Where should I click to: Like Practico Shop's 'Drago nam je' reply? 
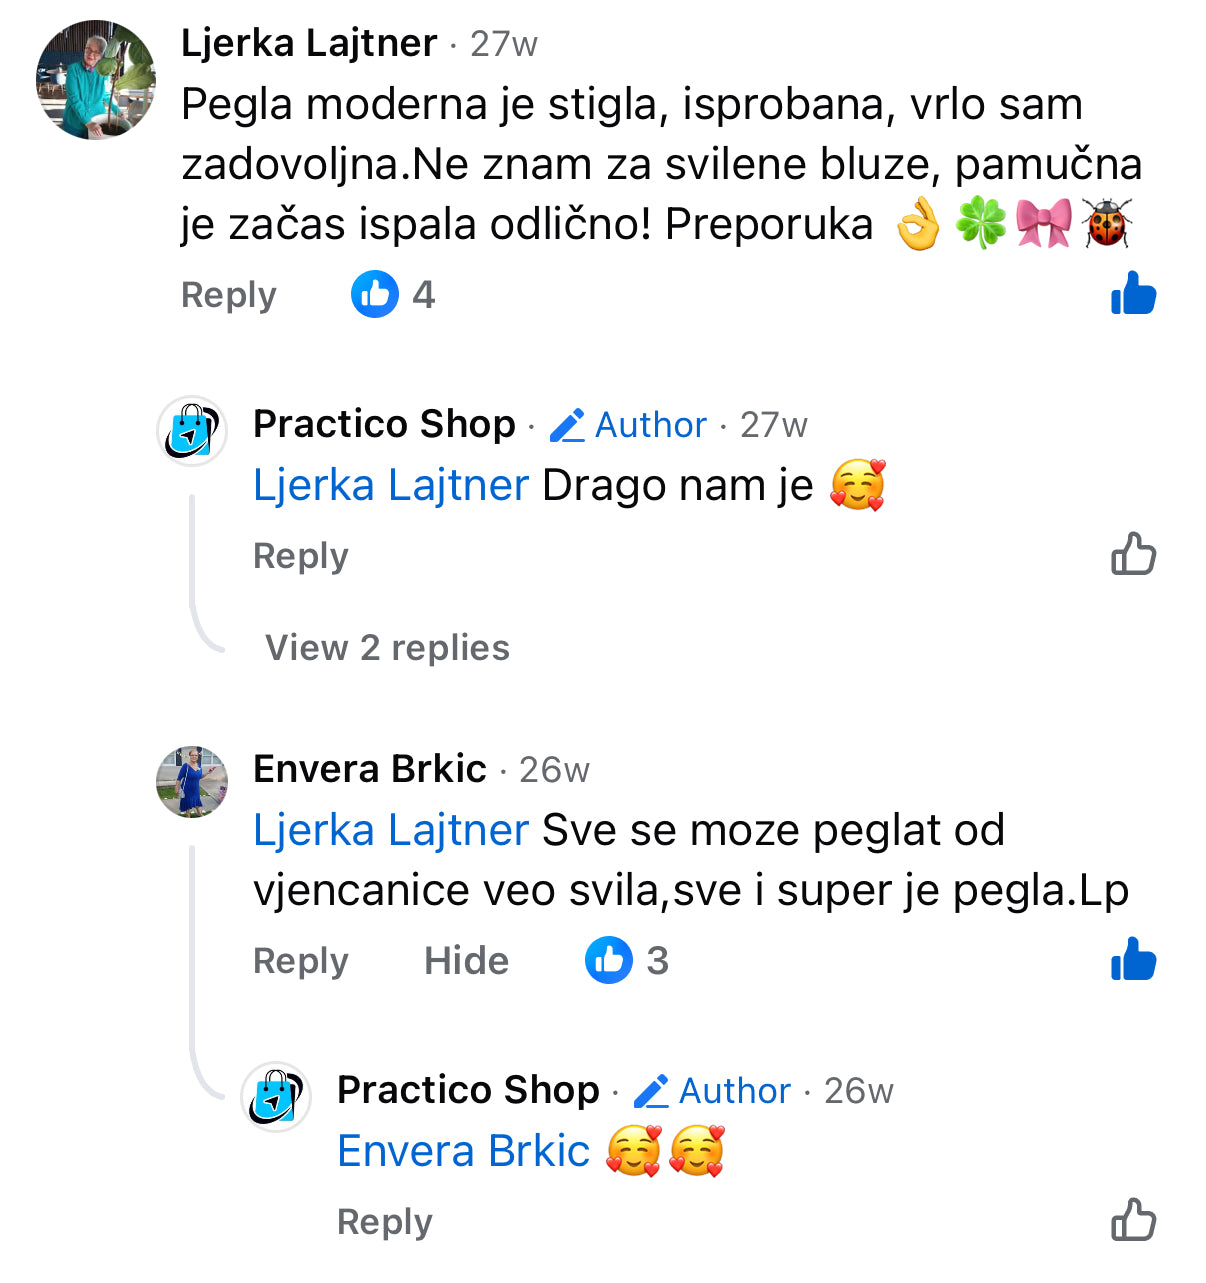(x=1133, y=554)
